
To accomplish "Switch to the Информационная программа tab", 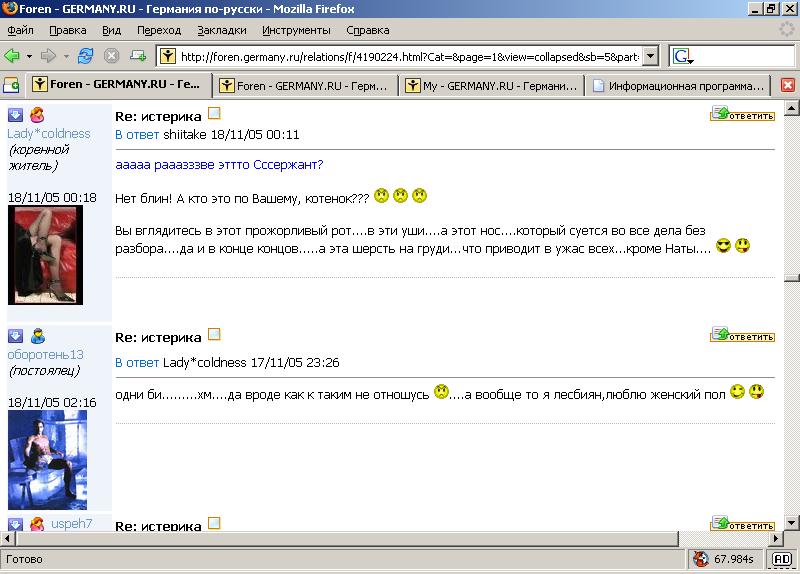I will 679,86.
